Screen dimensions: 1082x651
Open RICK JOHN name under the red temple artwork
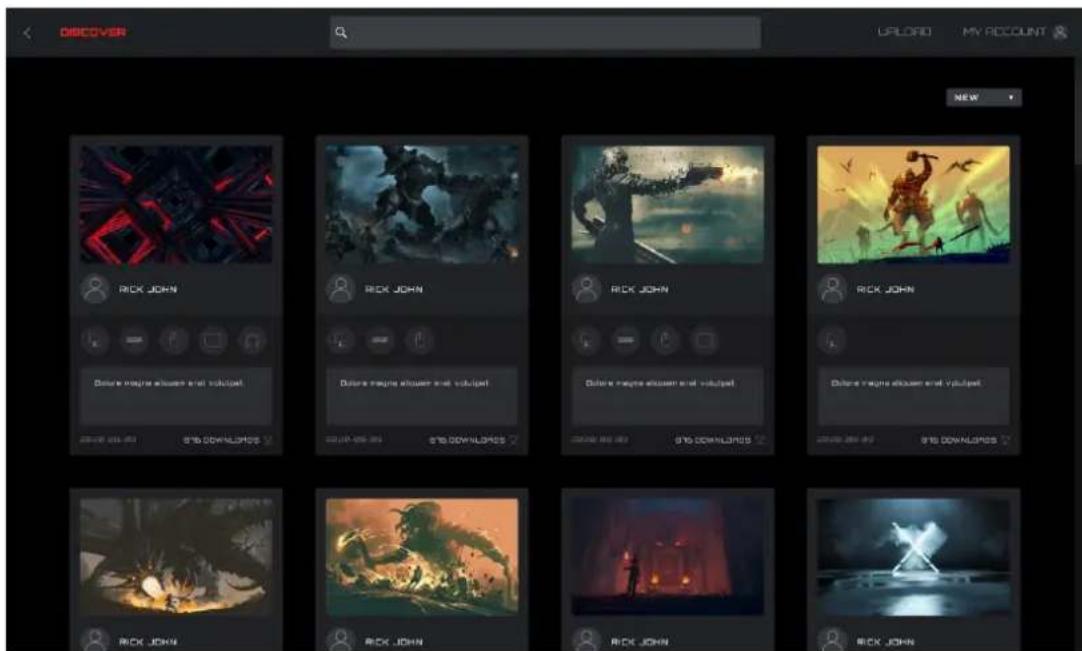pos(639,642)
